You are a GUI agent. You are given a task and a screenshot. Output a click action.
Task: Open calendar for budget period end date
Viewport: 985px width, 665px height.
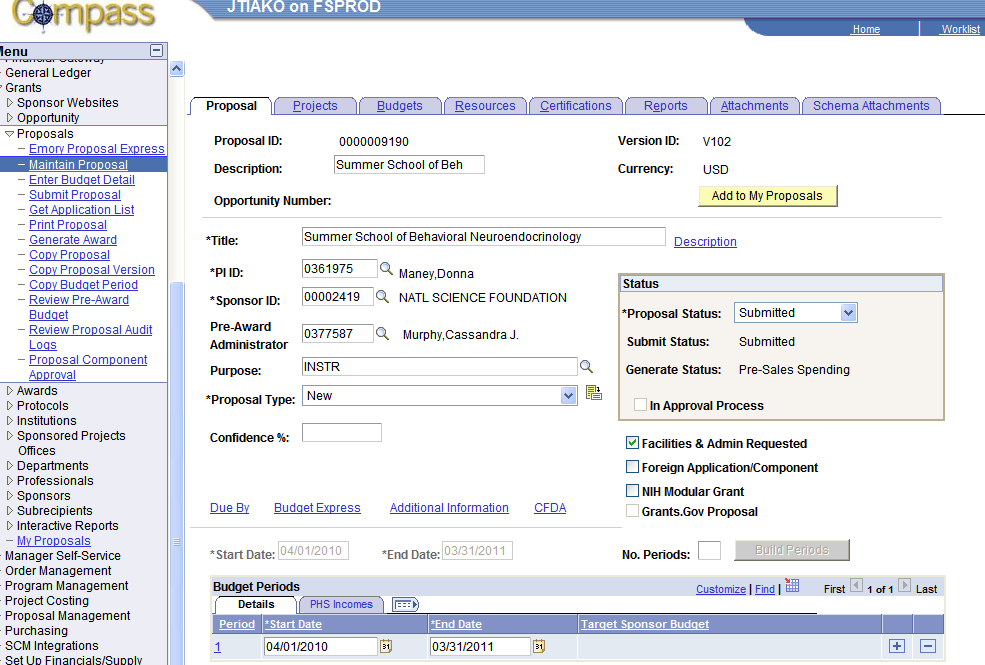tap(539, 646)
